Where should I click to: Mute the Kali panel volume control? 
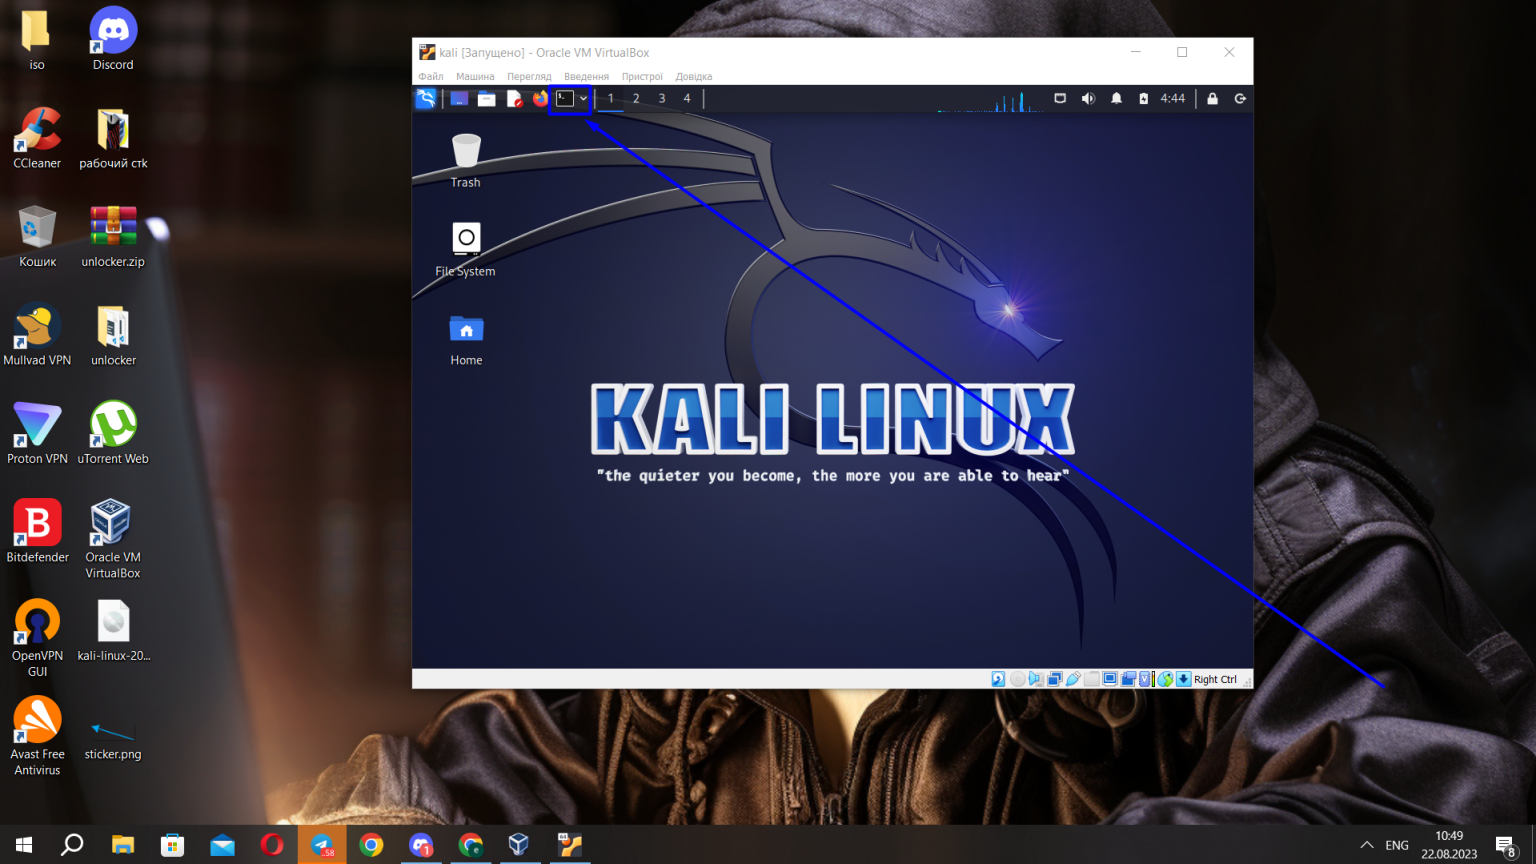[1088, 98]
